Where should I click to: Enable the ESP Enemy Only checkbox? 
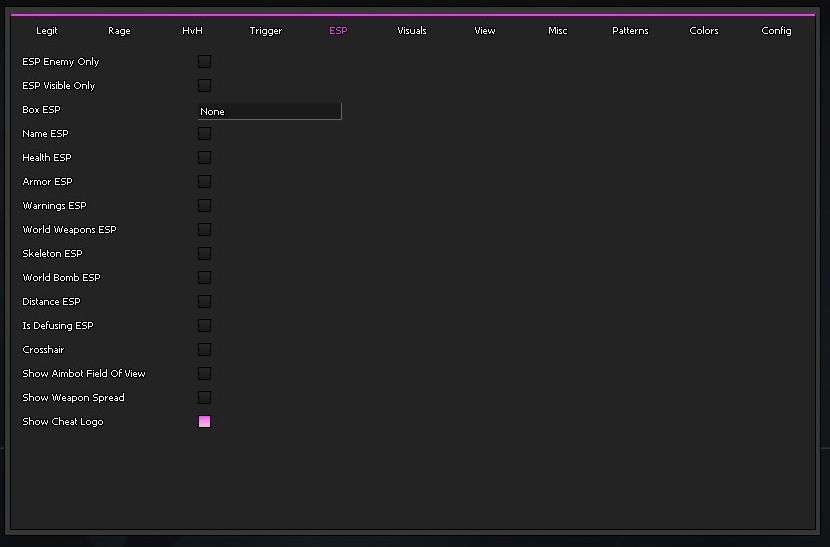204,62
